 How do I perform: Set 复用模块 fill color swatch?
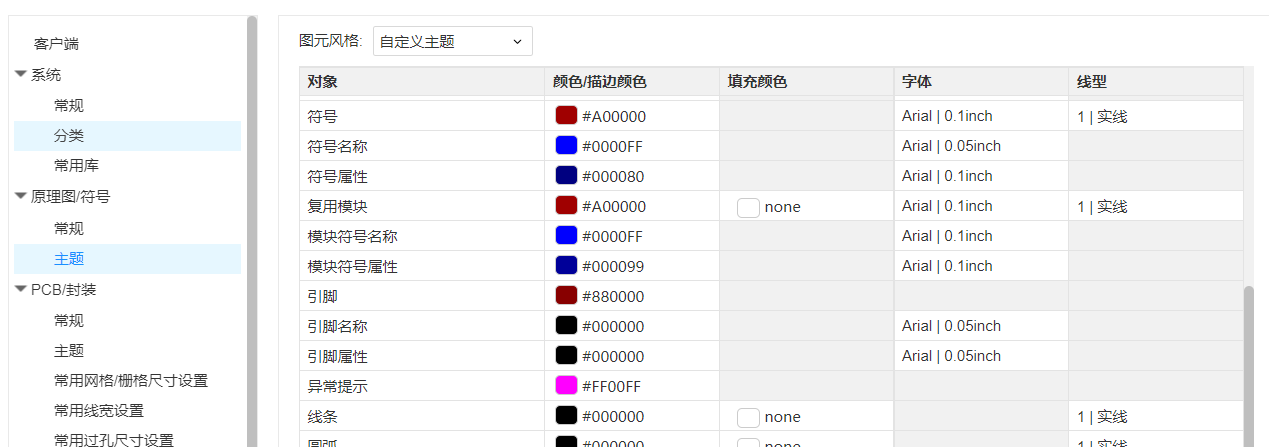coord(748,207)
